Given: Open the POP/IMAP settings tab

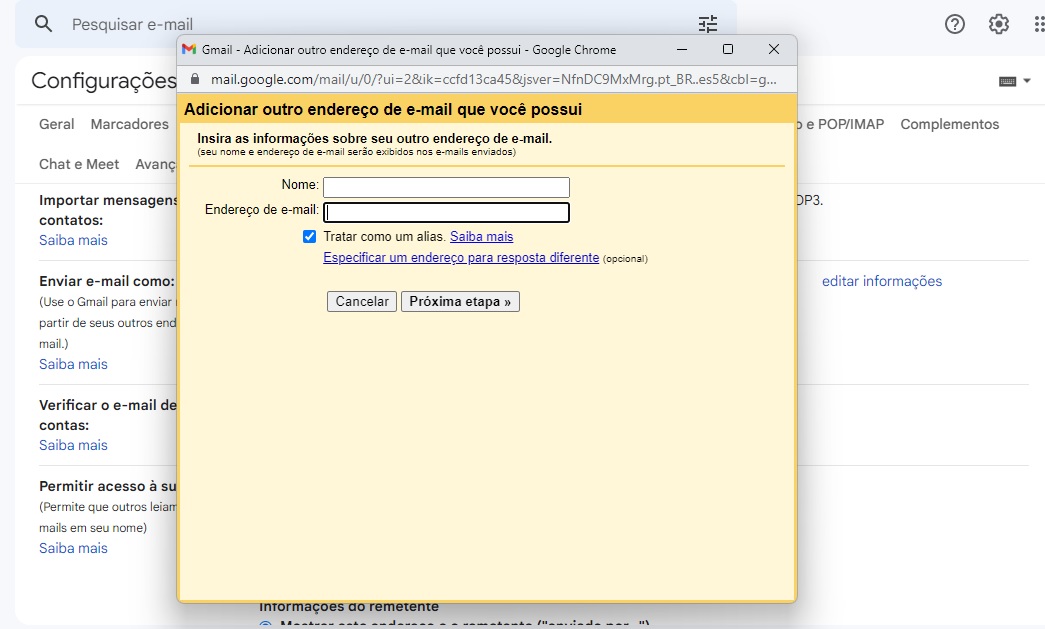Looking at the screenshot, I should coord(843,124).
